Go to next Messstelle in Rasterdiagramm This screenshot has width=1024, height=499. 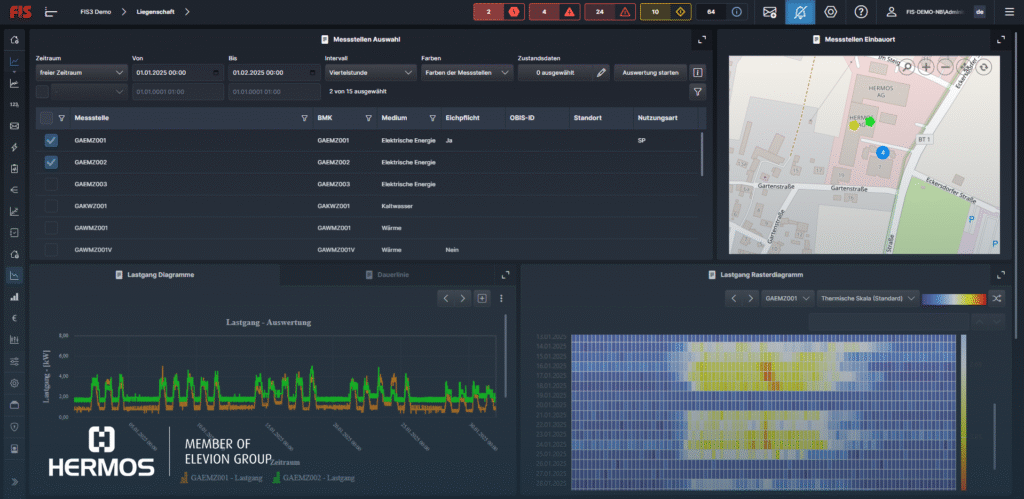[x=750, y=298]
